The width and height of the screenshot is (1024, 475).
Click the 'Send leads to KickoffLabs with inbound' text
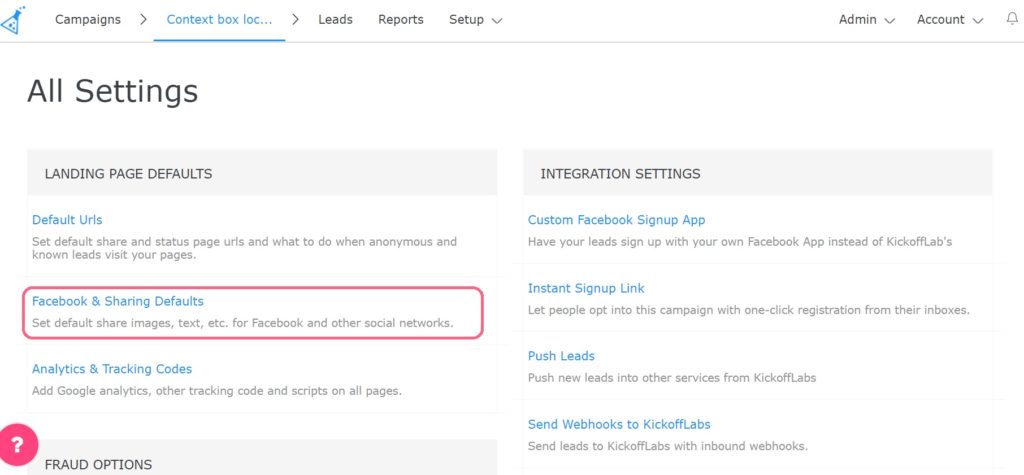tap(668, 446)
